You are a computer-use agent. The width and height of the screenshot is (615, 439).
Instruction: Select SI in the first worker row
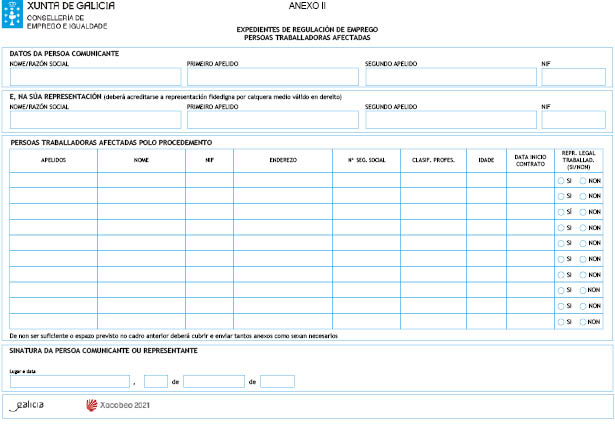(559, 180)
